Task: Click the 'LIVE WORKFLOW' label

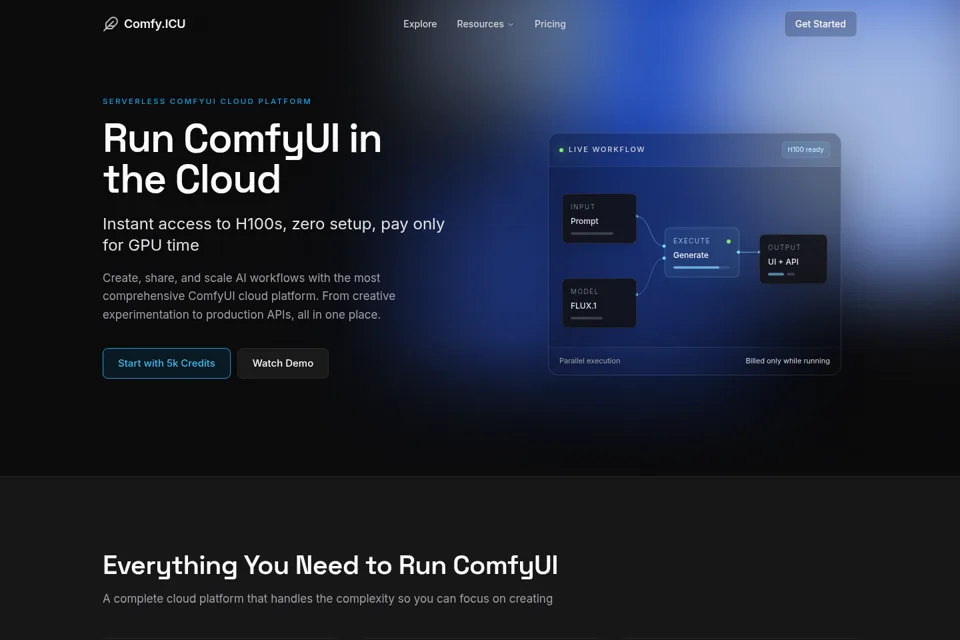Action: [x=606, y=149]
